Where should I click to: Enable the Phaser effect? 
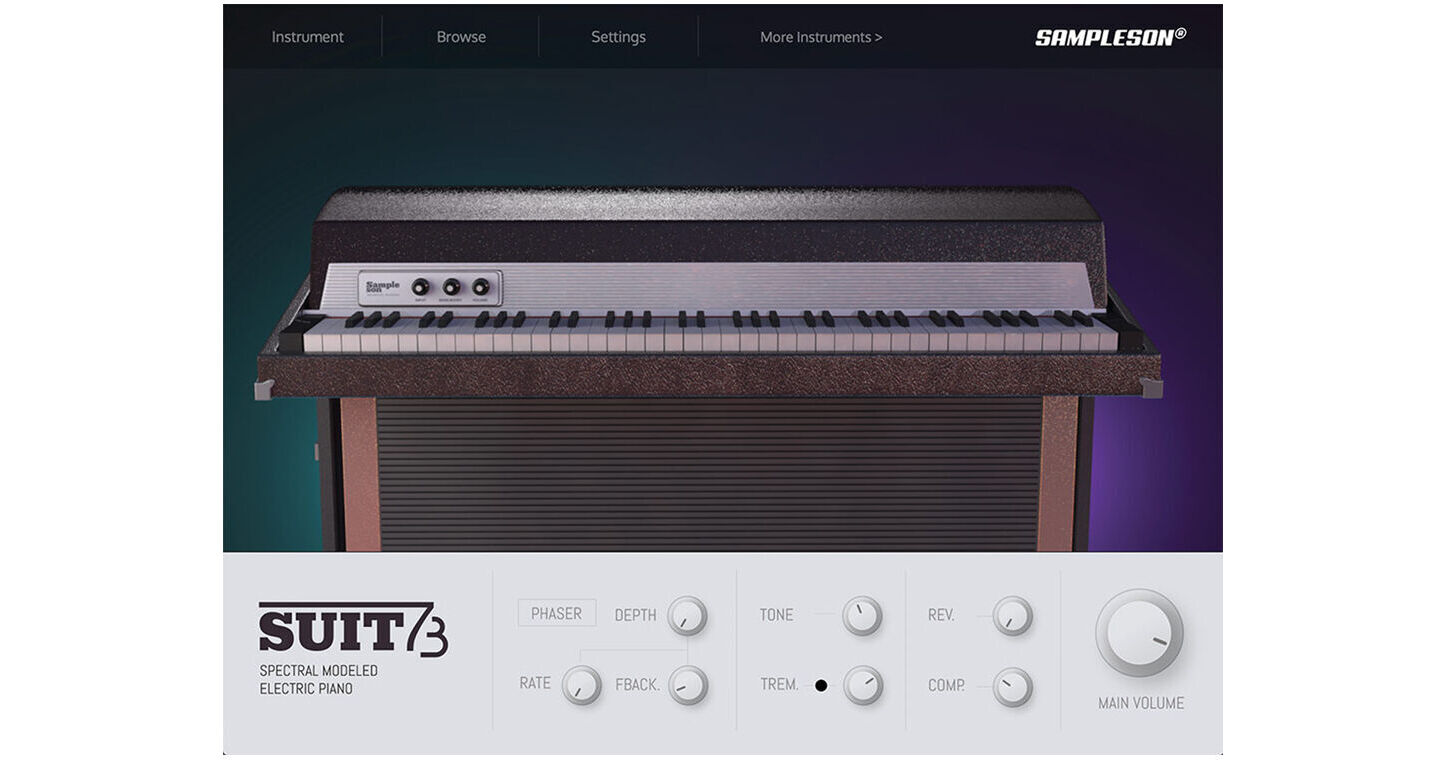click(556, 613)
